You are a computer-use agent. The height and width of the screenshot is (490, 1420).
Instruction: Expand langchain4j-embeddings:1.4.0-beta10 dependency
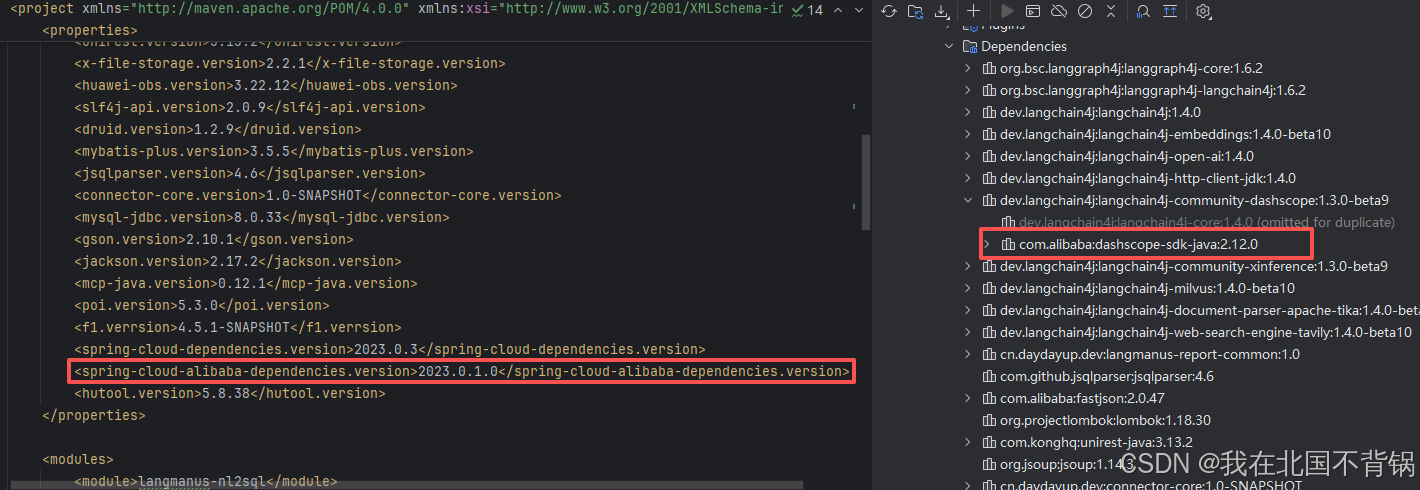click(x=967, y=134)
